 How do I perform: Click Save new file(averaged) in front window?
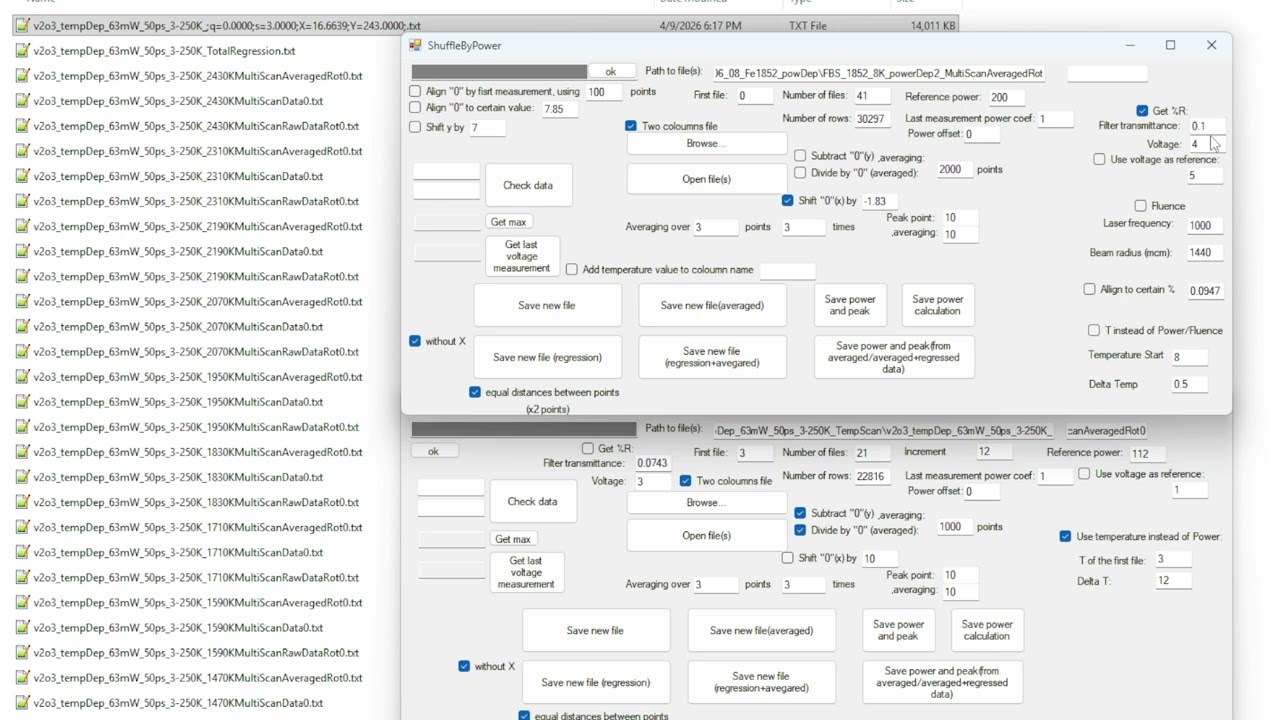tap(712, 305)
